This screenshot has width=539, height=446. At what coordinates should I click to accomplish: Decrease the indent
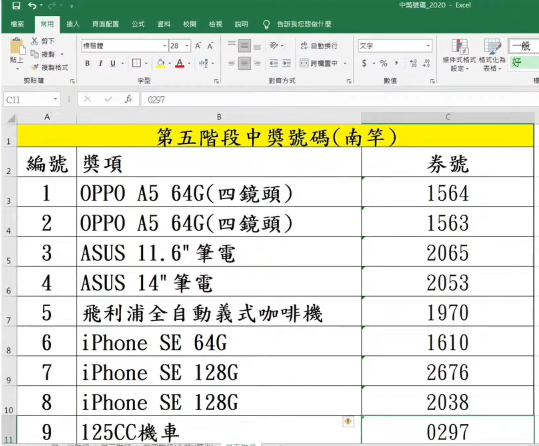click(274, 63)
